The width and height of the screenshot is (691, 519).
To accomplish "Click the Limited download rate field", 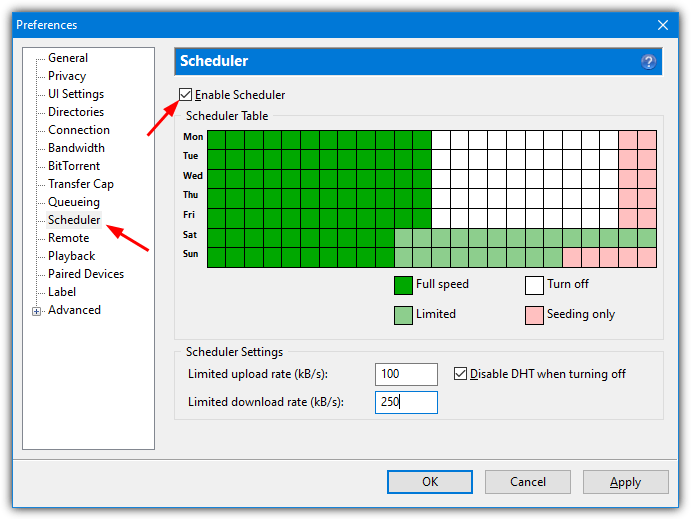I will (406, 402).
